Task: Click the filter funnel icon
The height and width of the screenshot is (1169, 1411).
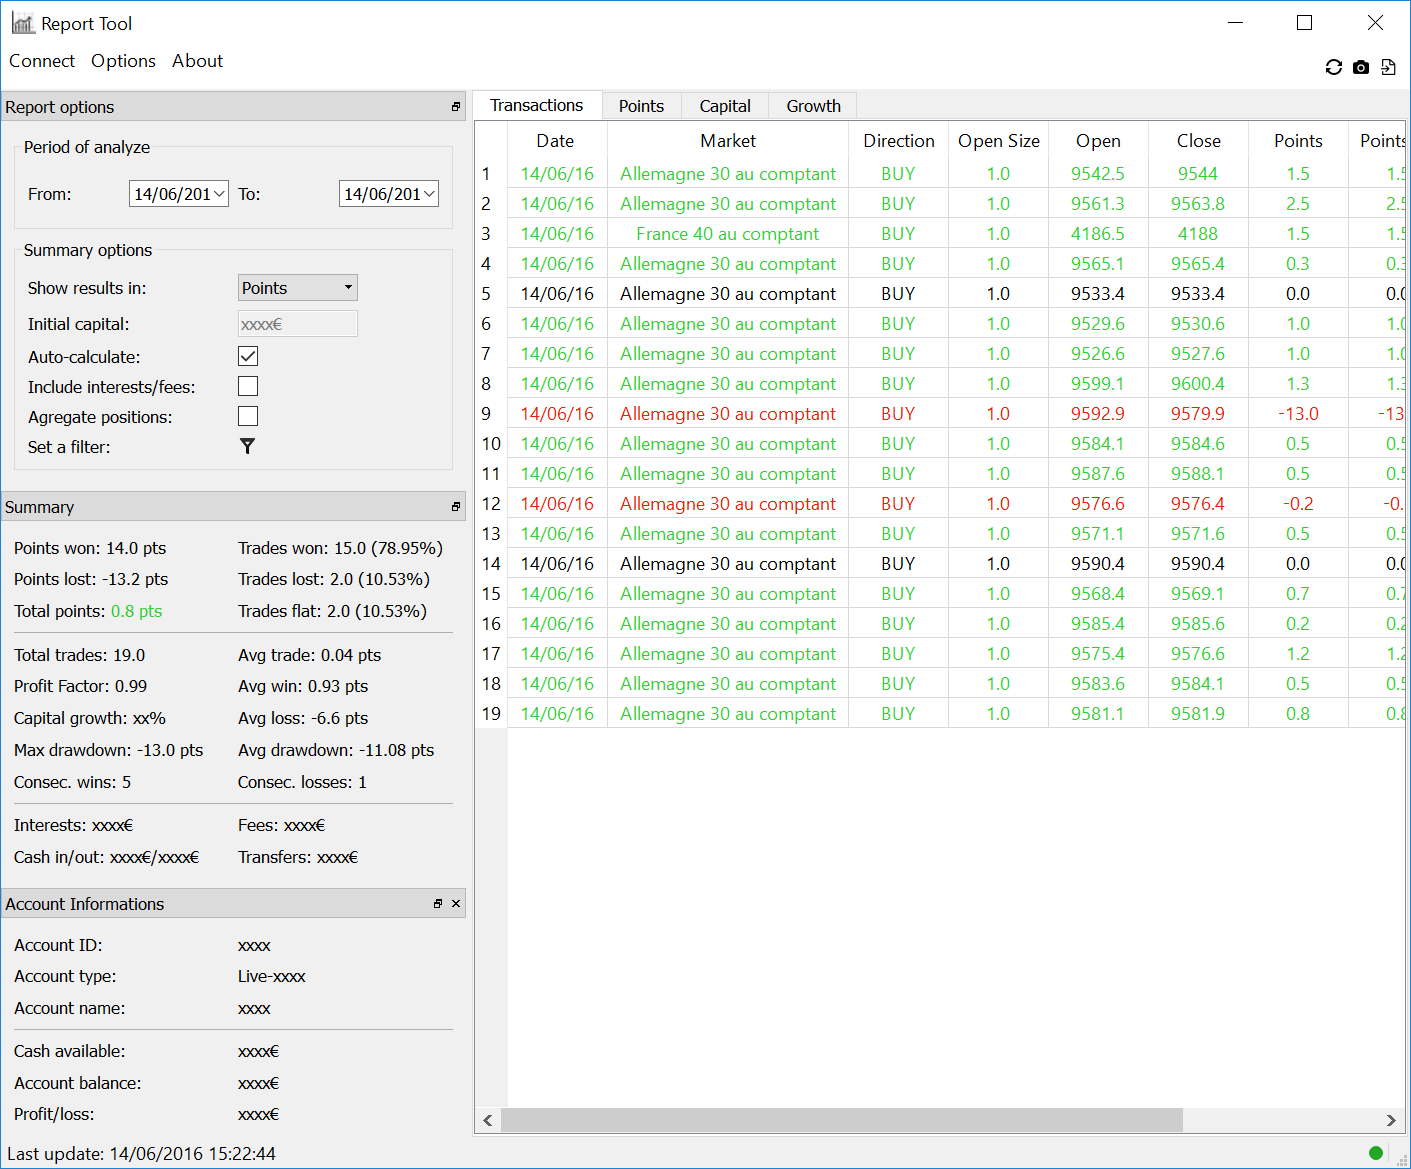Action: pyautogui.click(x=247, y=446)
